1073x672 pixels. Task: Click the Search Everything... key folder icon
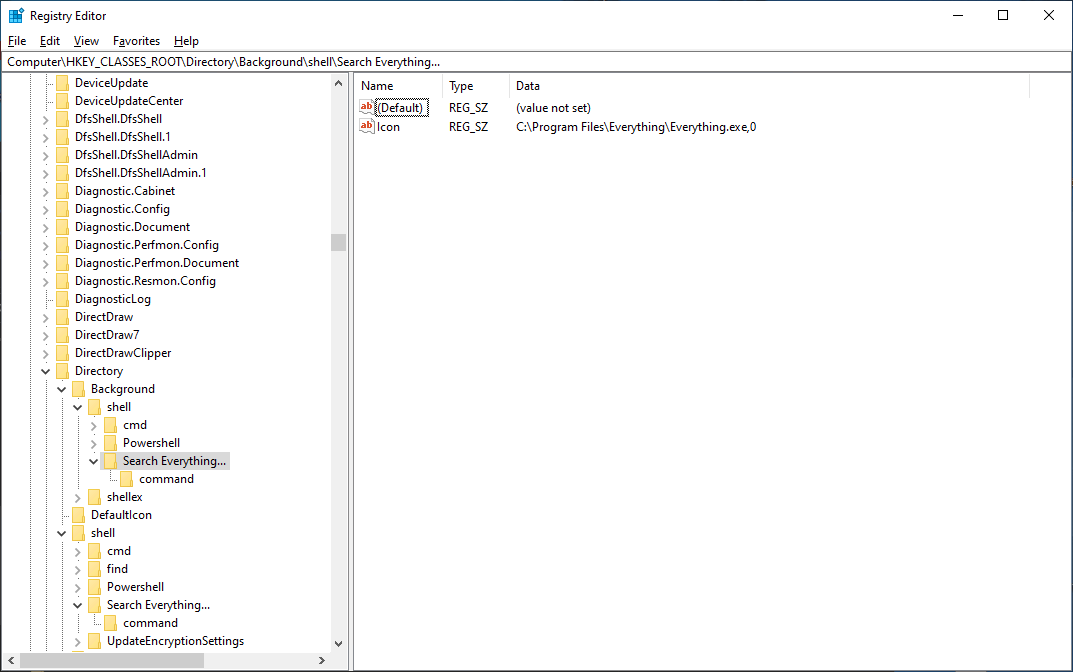click(110, 460)
